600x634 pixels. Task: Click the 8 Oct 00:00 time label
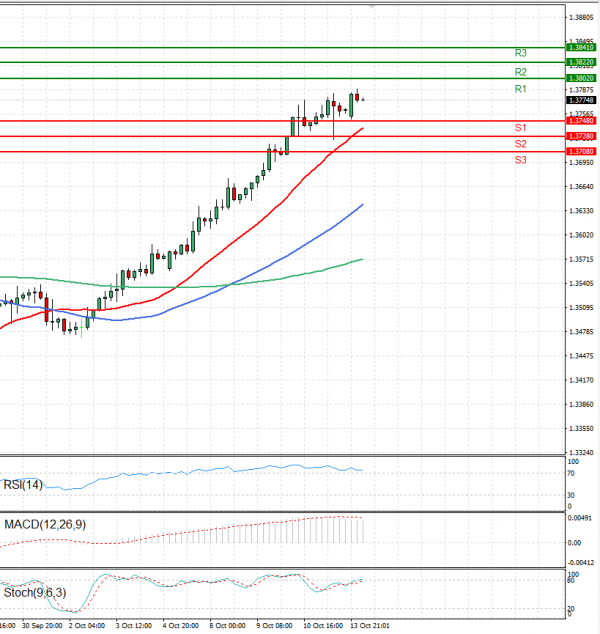227,626
